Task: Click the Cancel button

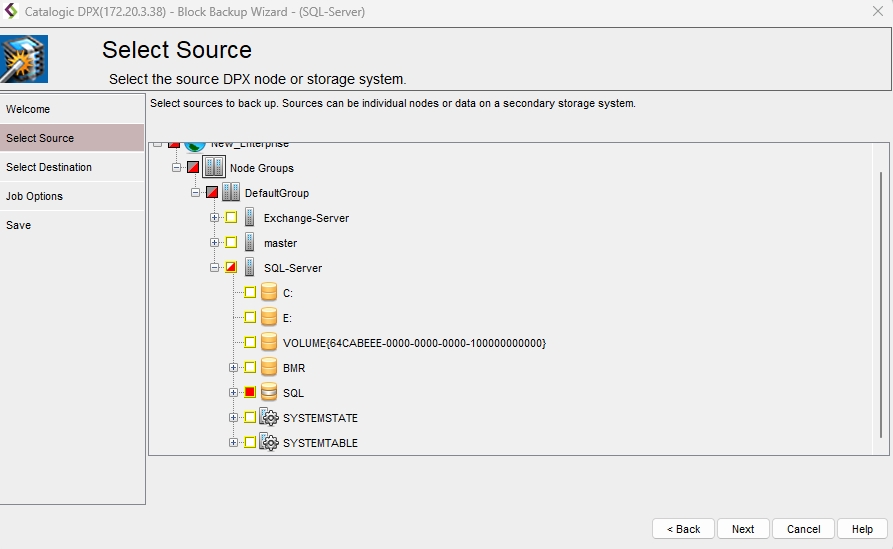Action: [x=803, y=529]
